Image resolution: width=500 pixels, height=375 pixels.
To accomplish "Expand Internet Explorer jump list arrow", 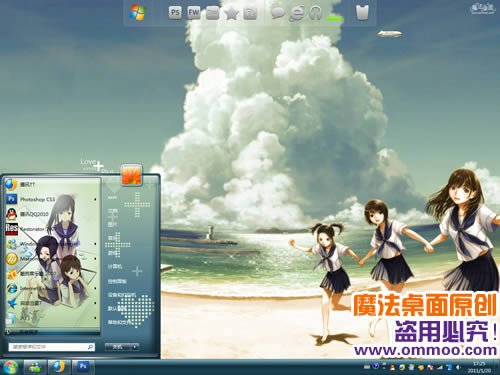I will coord(95,288).
